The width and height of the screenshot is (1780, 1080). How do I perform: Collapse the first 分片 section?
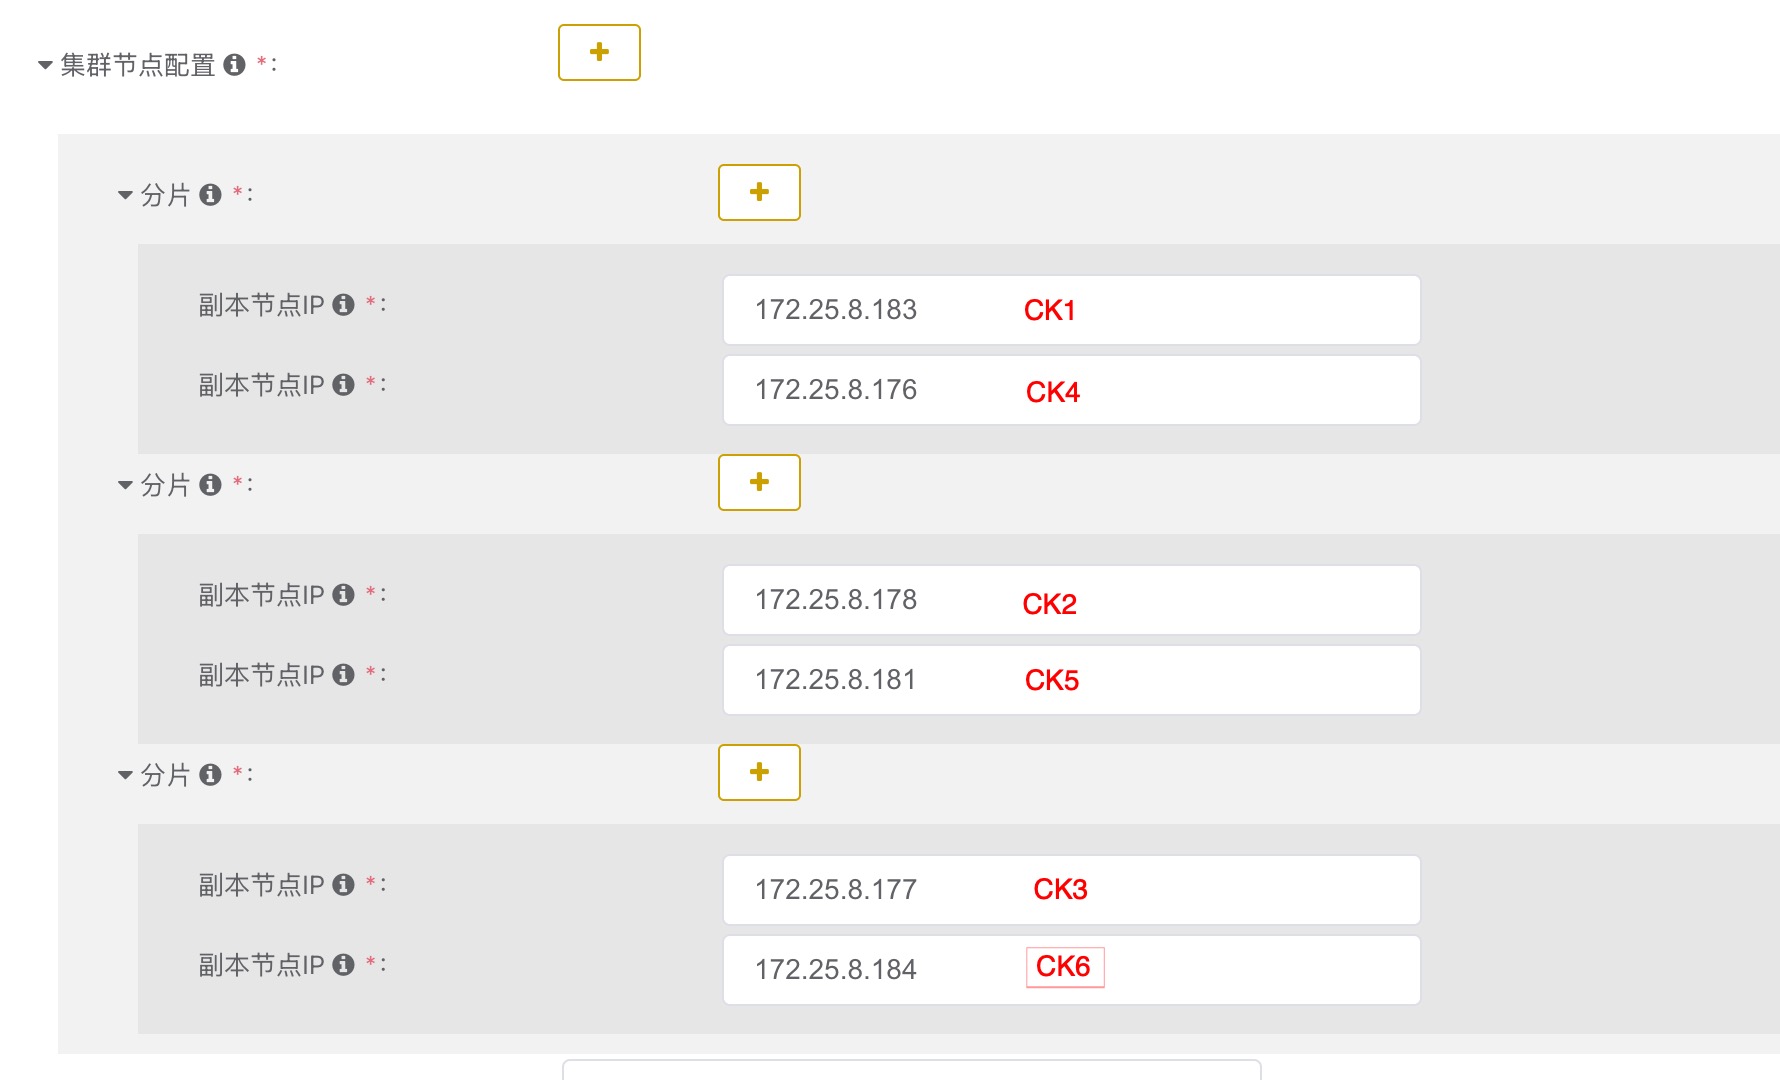[125, 195]
